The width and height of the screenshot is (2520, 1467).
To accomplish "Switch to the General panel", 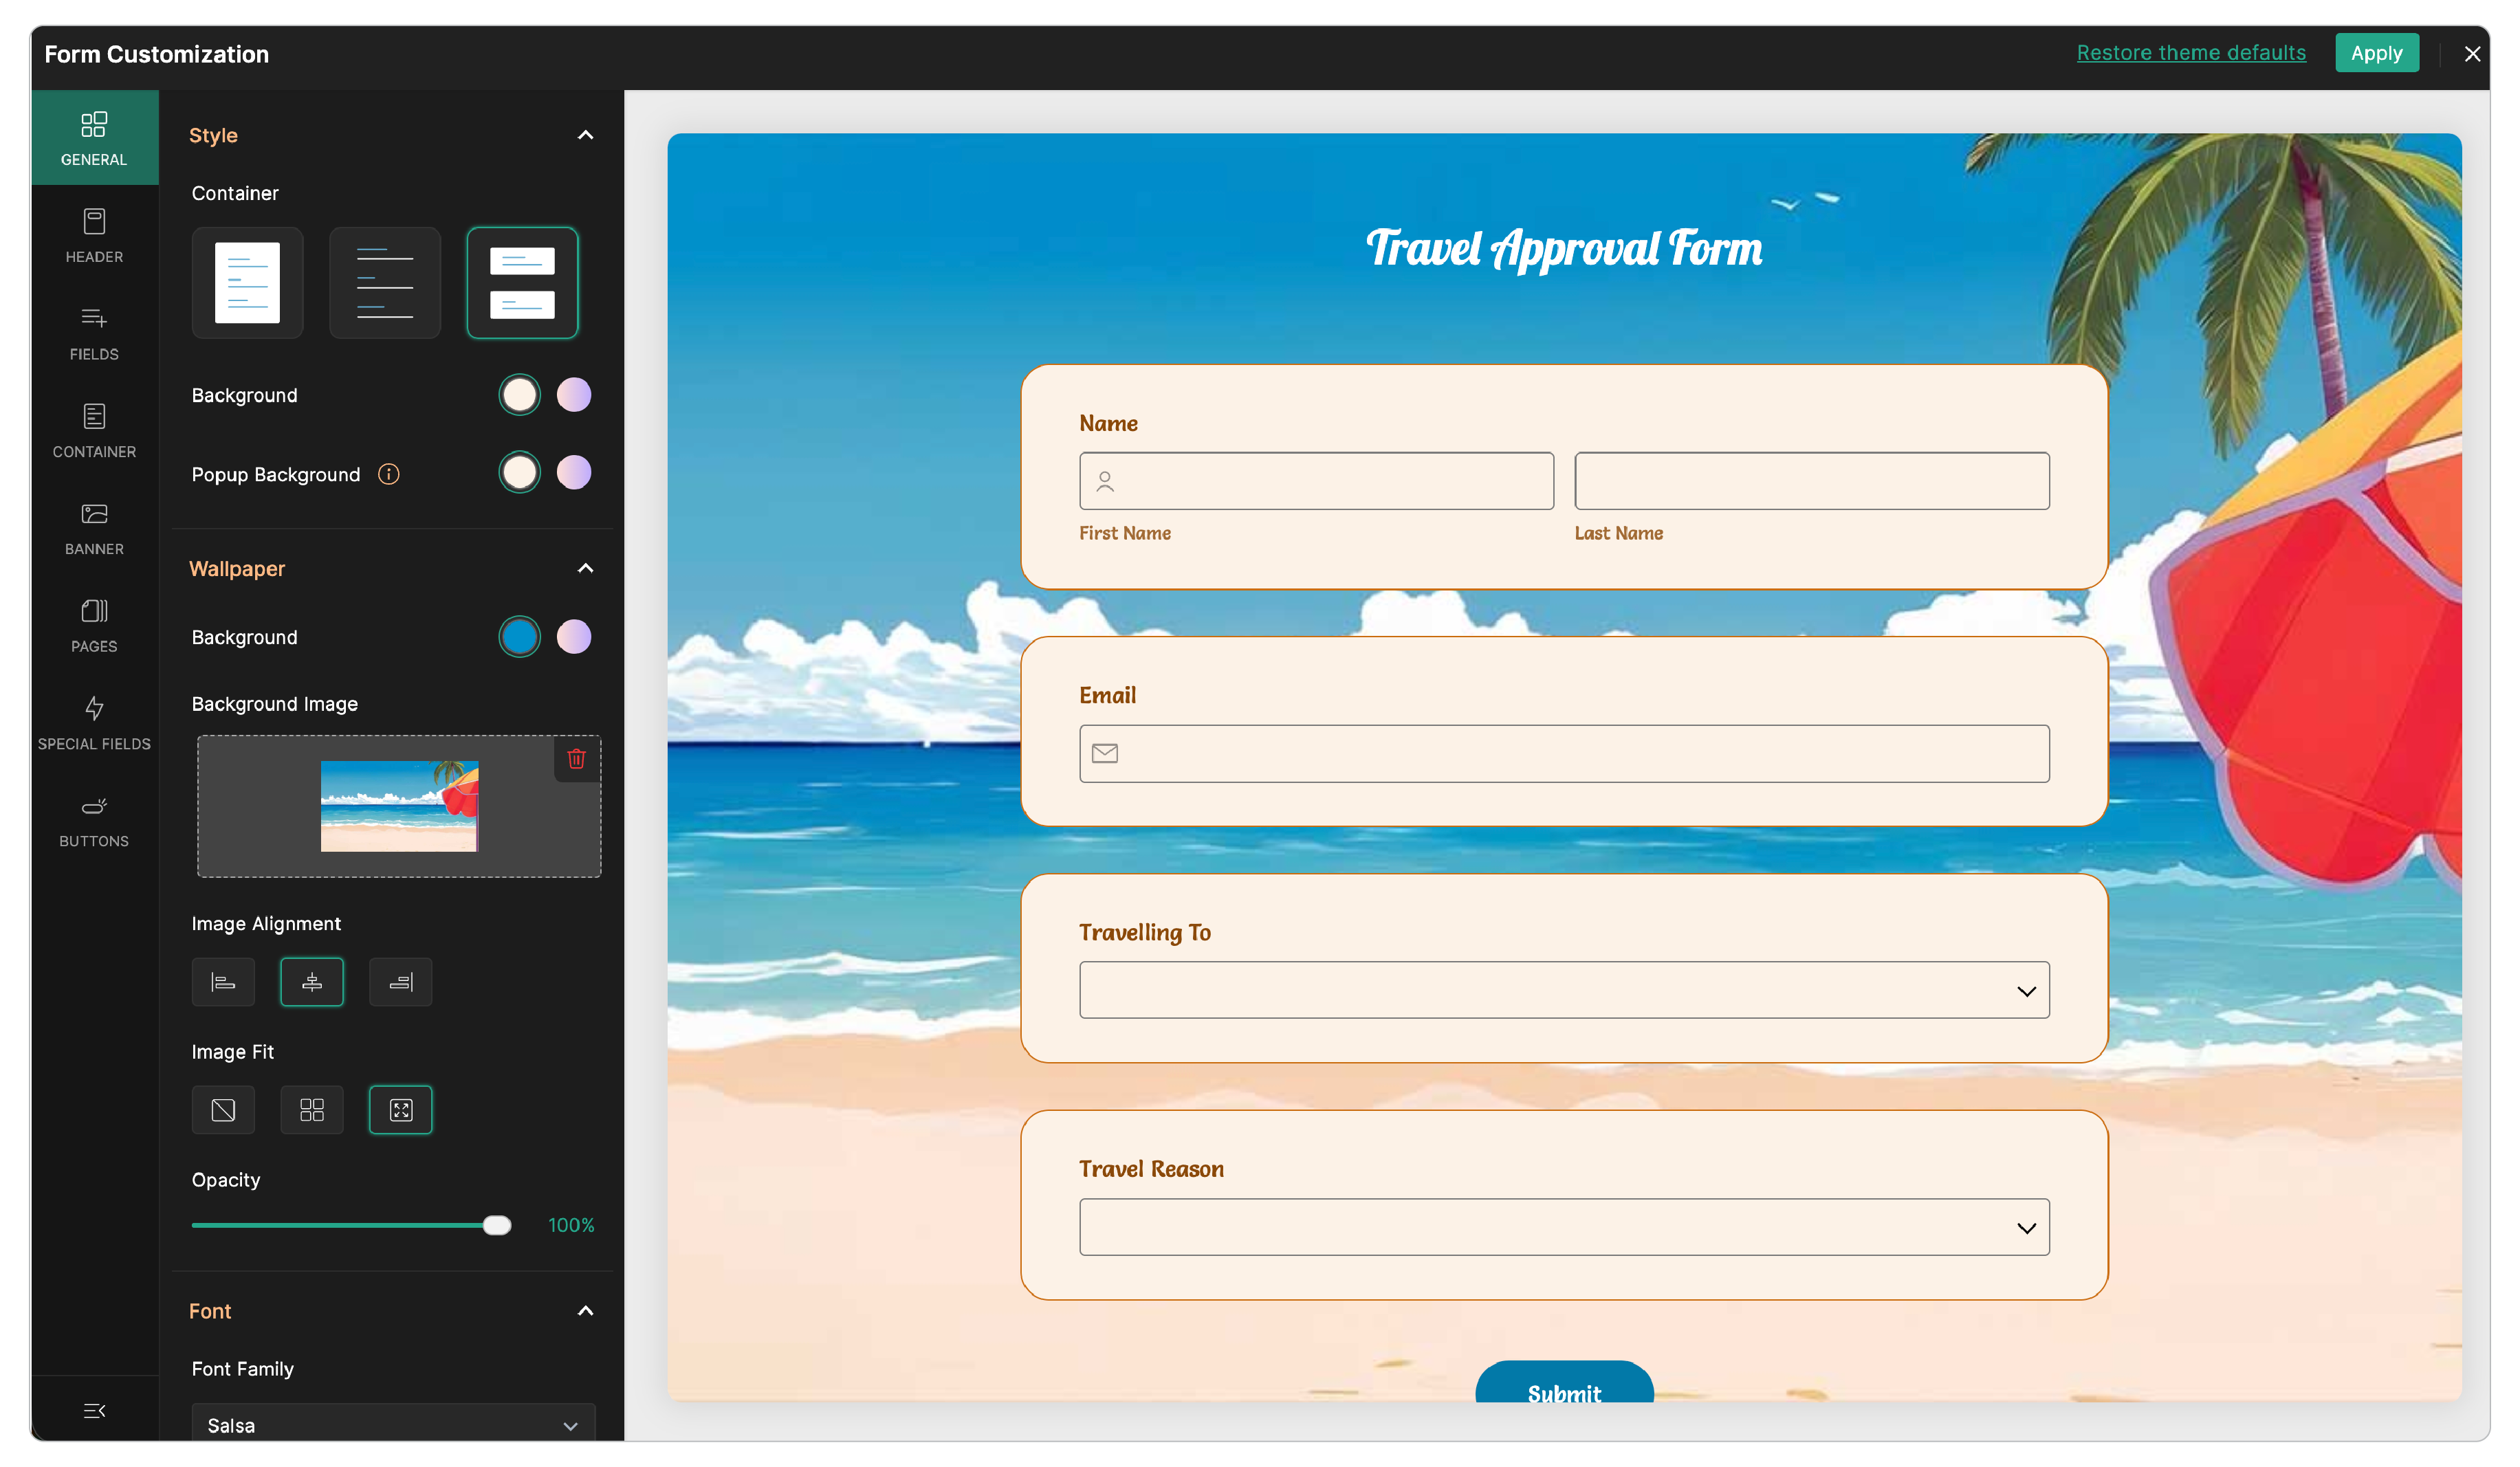I will (x=93, y=137).
